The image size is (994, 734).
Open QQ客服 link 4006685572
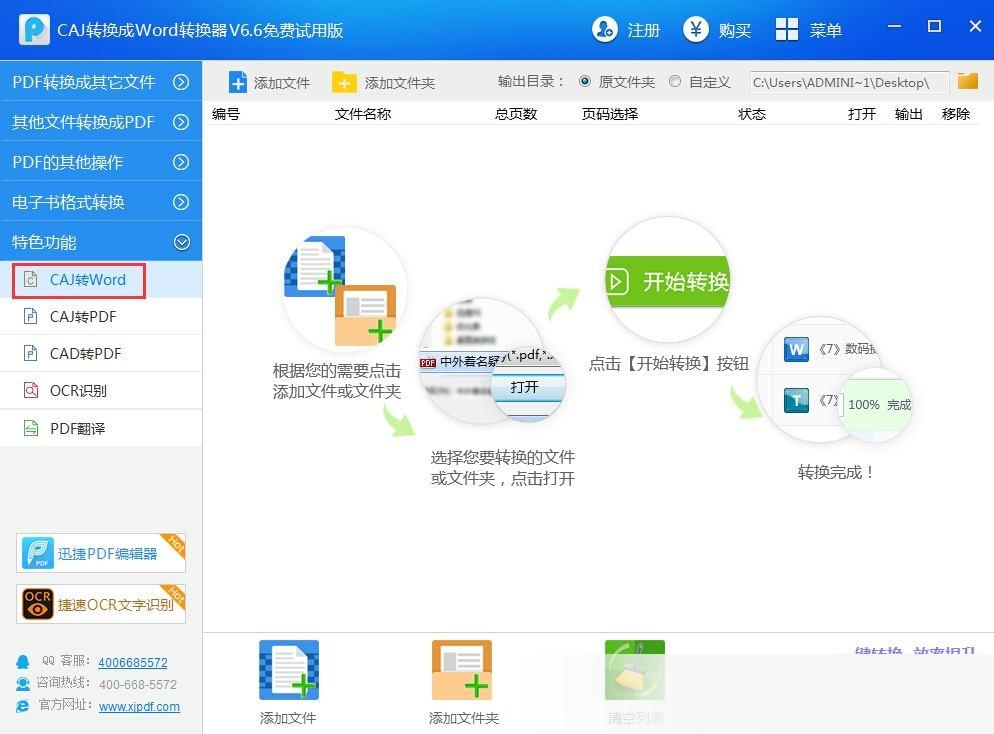[132, 662]
